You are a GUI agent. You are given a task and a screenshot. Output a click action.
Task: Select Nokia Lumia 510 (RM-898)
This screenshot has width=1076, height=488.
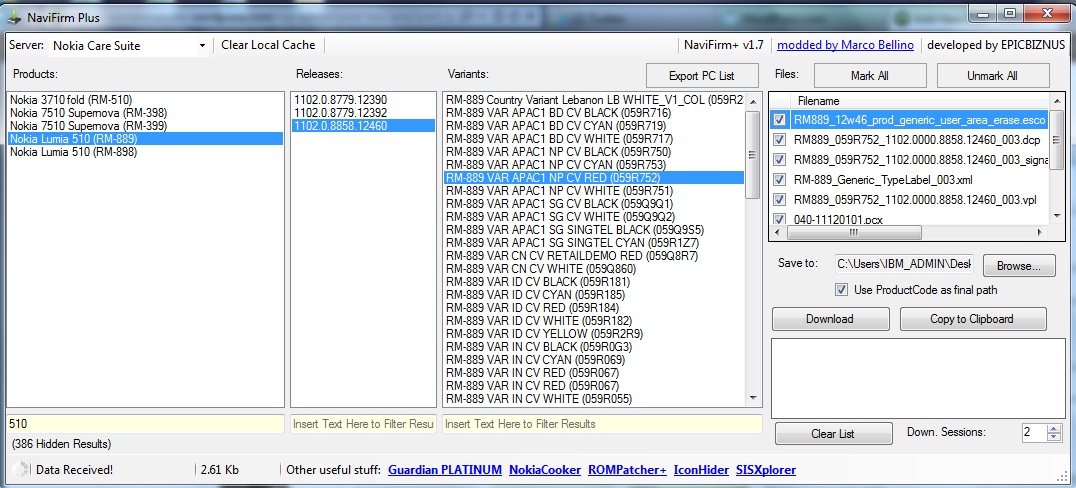click(145, 152)
